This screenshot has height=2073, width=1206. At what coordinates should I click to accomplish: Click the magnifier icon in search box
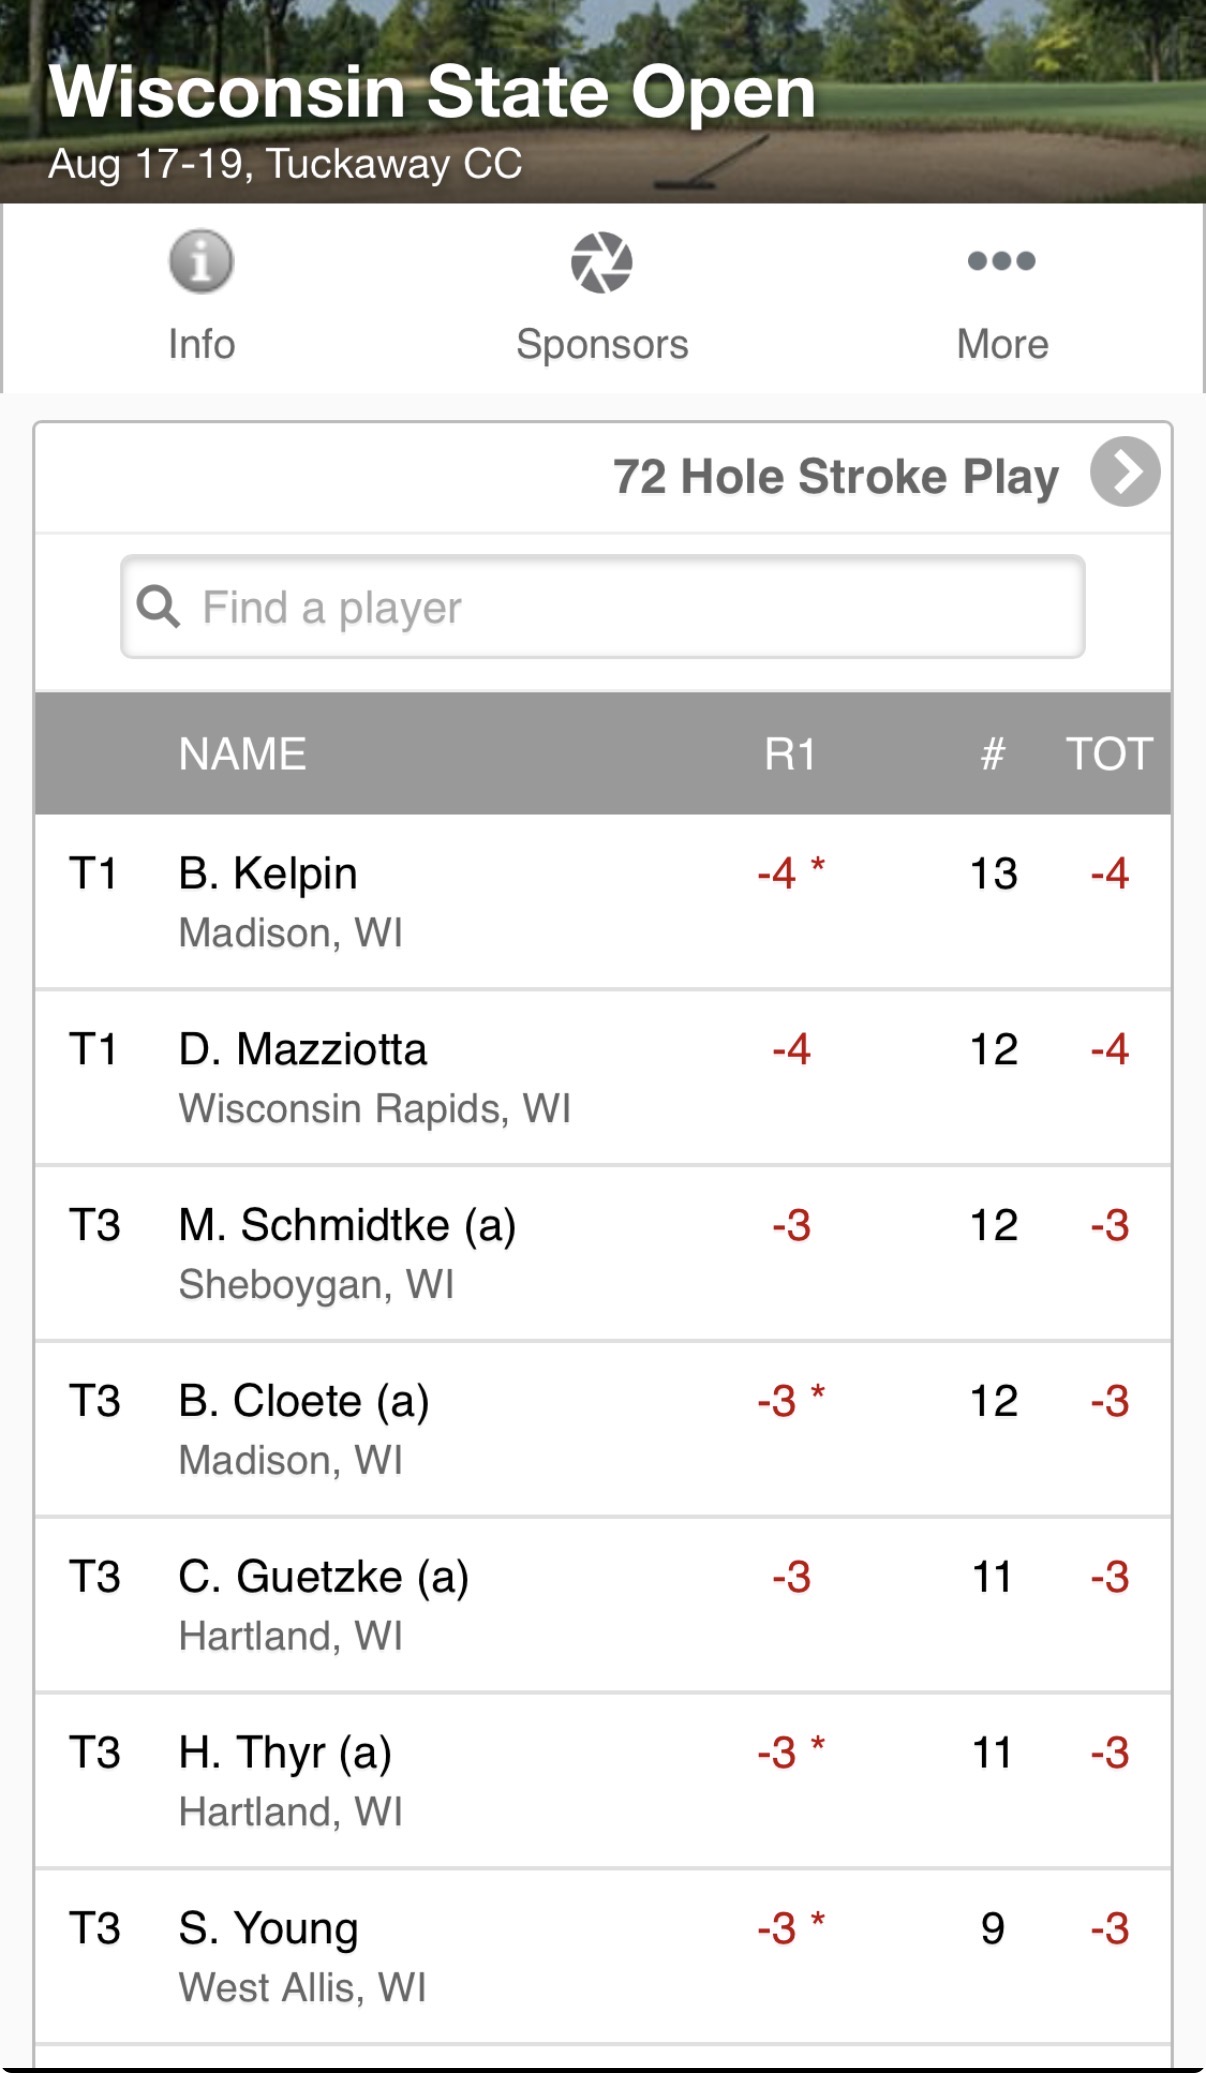158,606
